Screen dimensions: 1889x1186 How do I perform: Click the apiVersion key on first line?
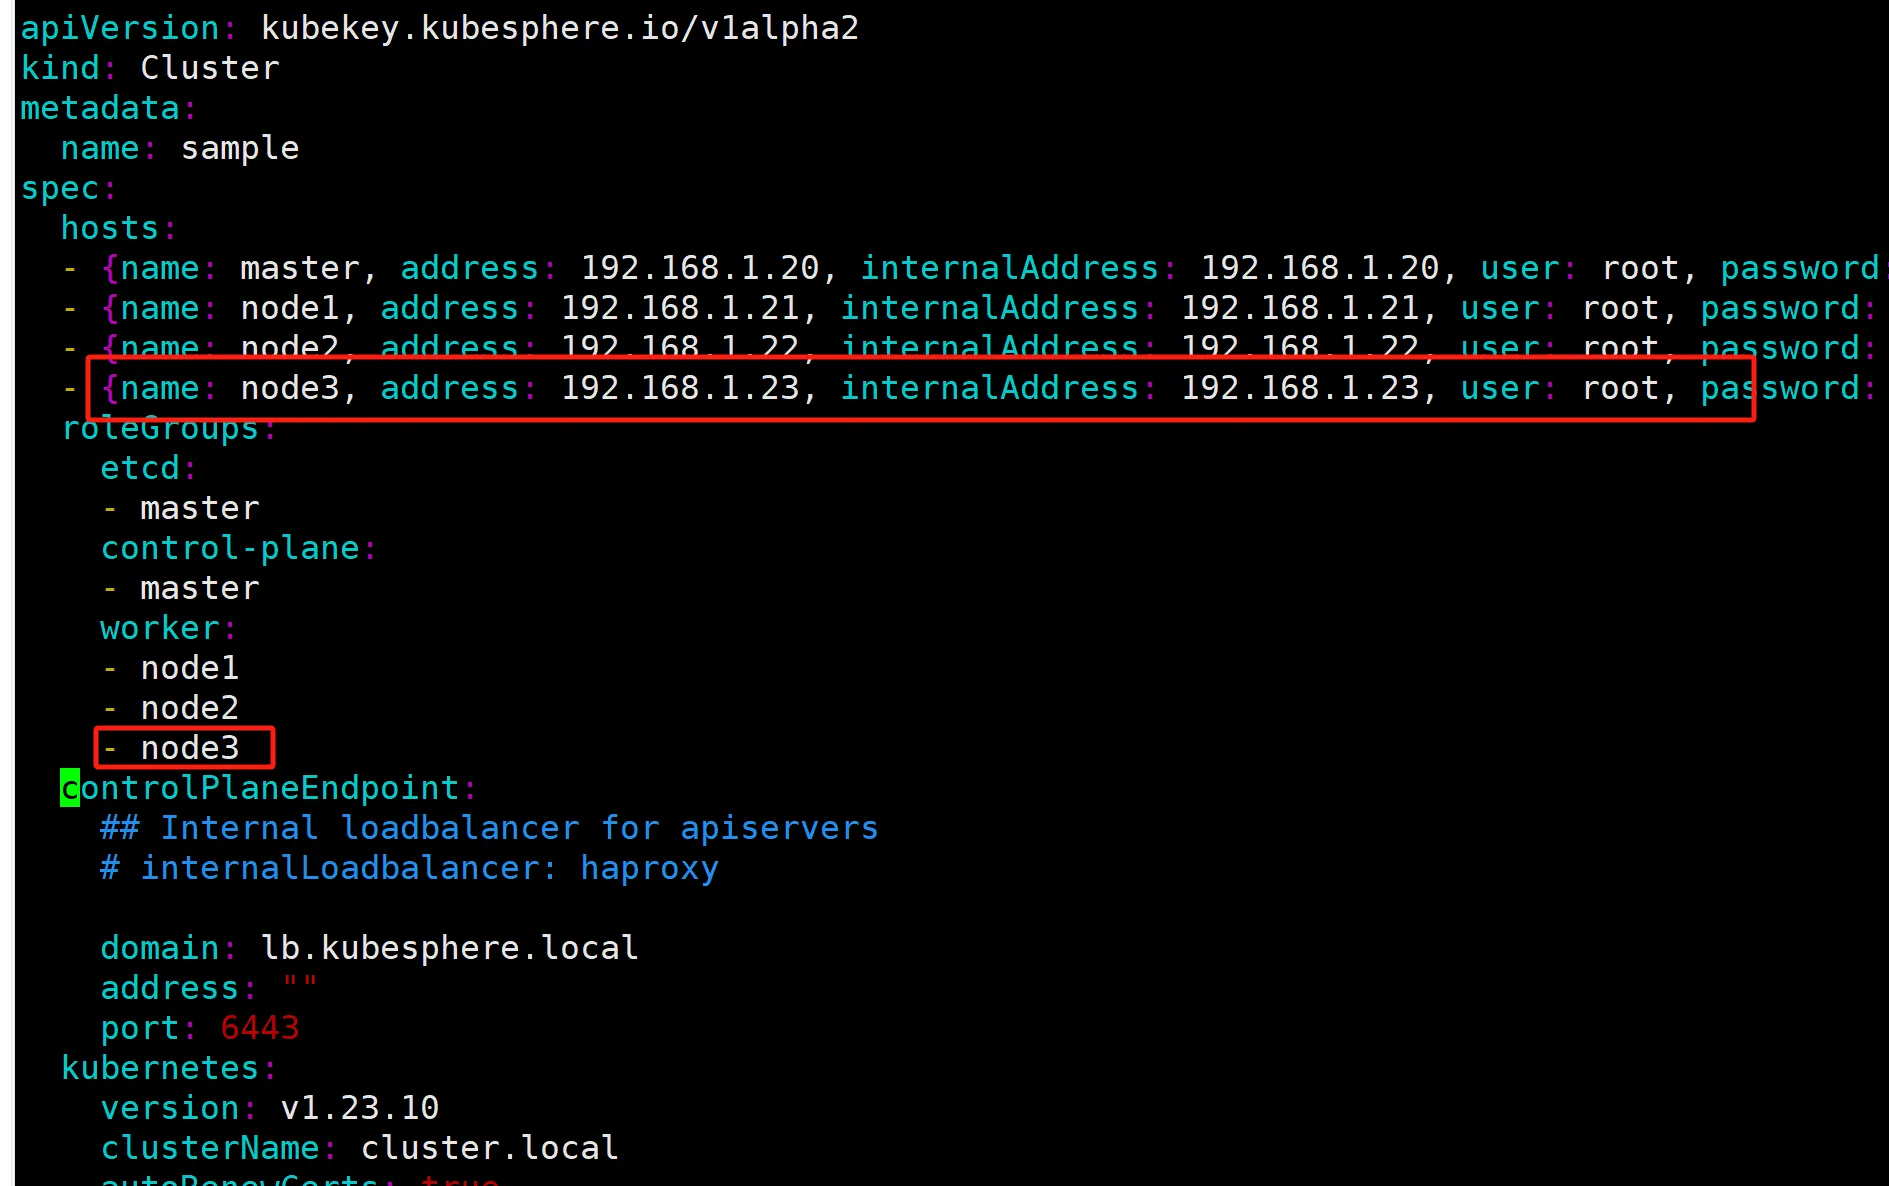click(120, 28)
